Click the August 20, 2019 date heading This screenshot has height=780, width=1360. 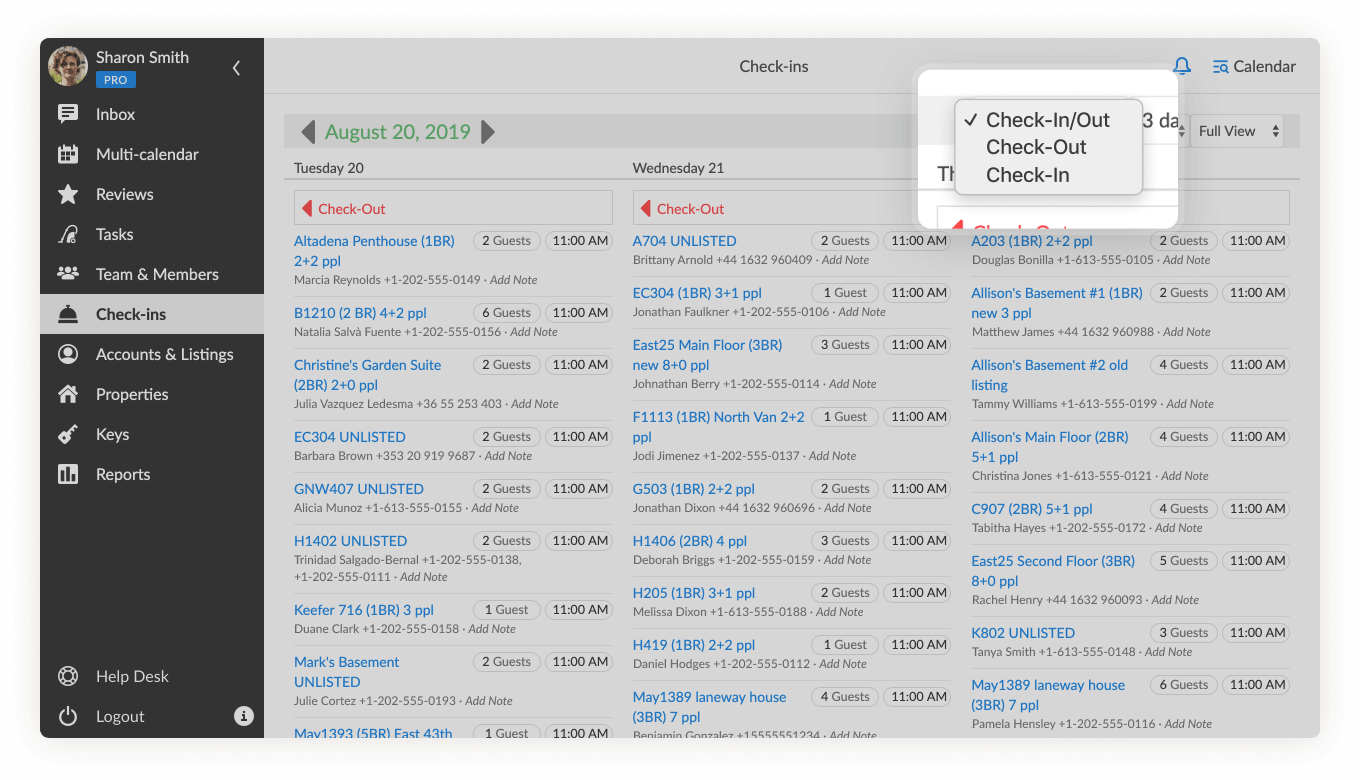point(397,132)
